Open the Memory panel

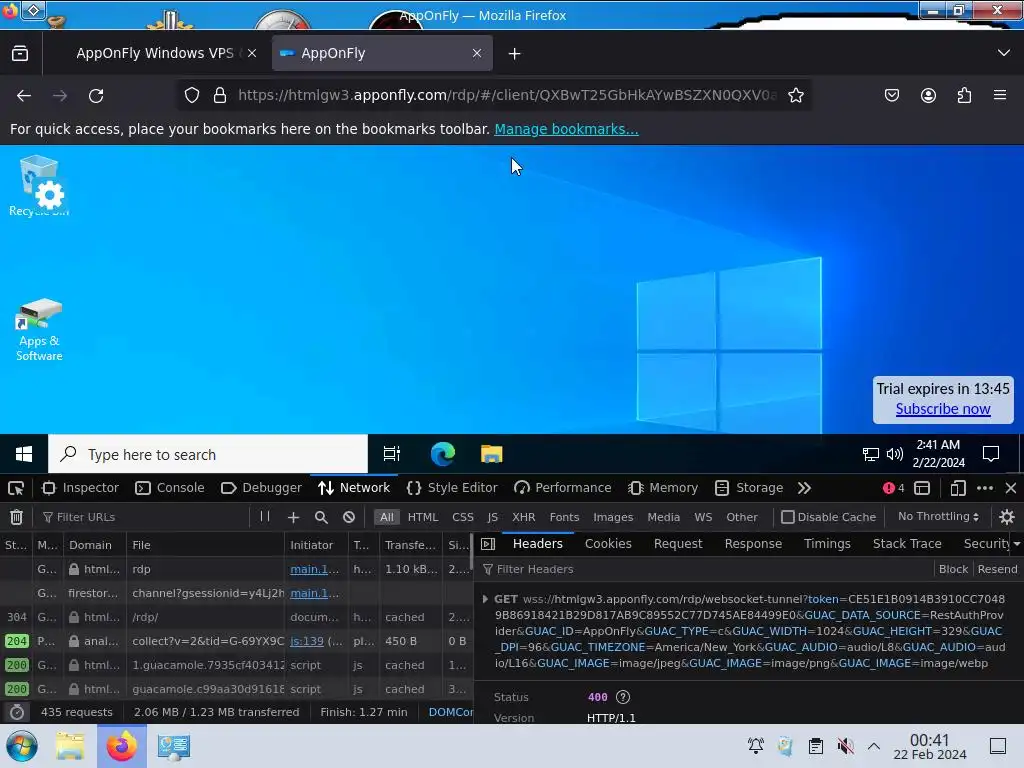click(x=663, y=488)
